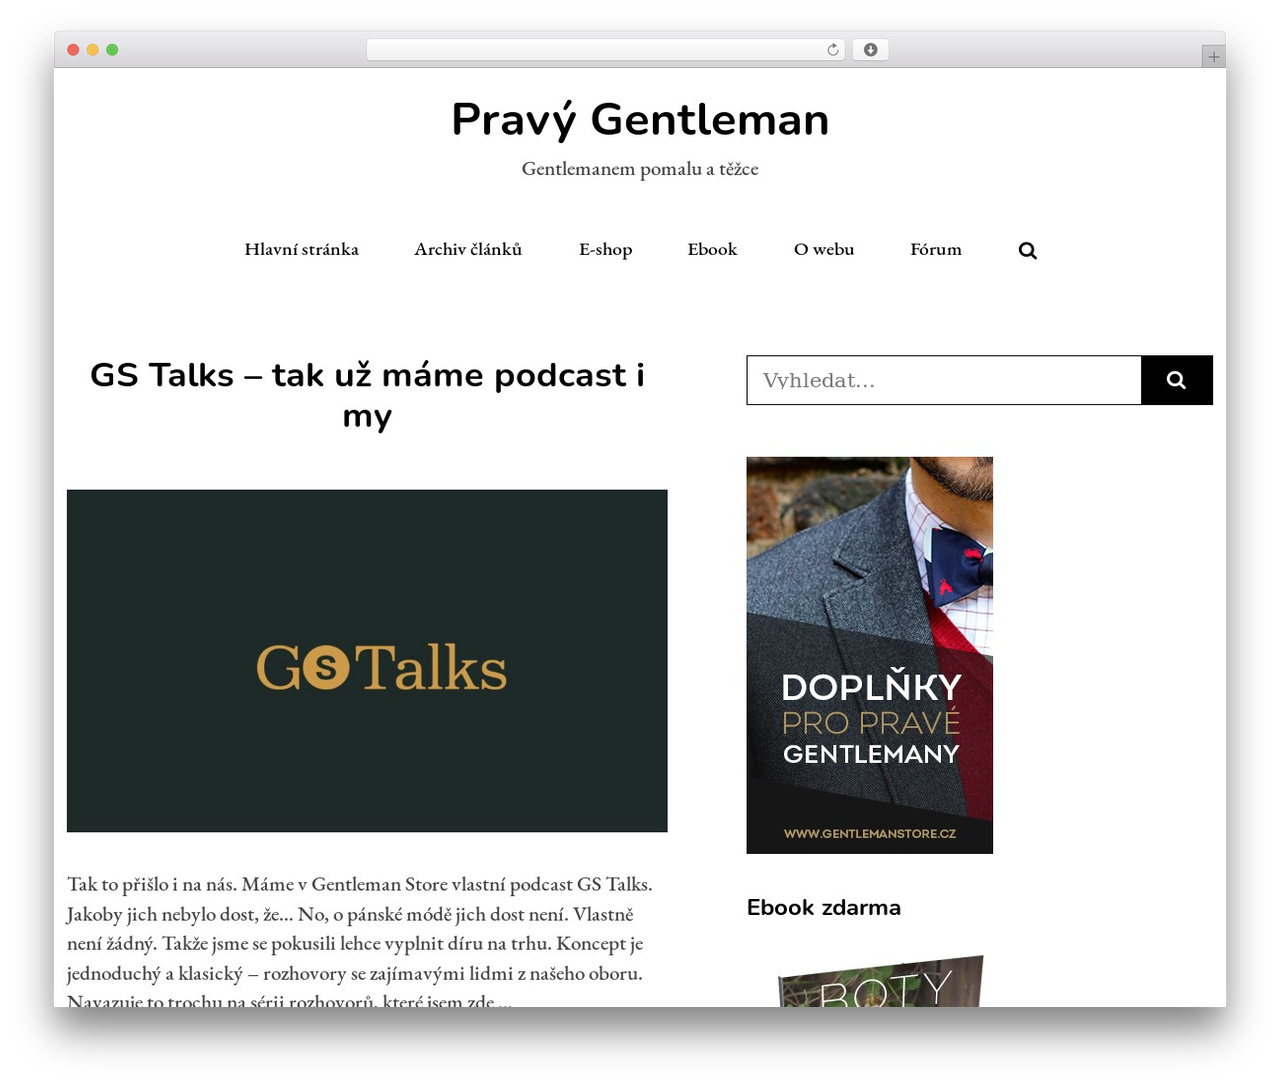
Task: Click the Ebook zdarma sidebar heading
Action: pyautogui.click(x=824, y=908)
